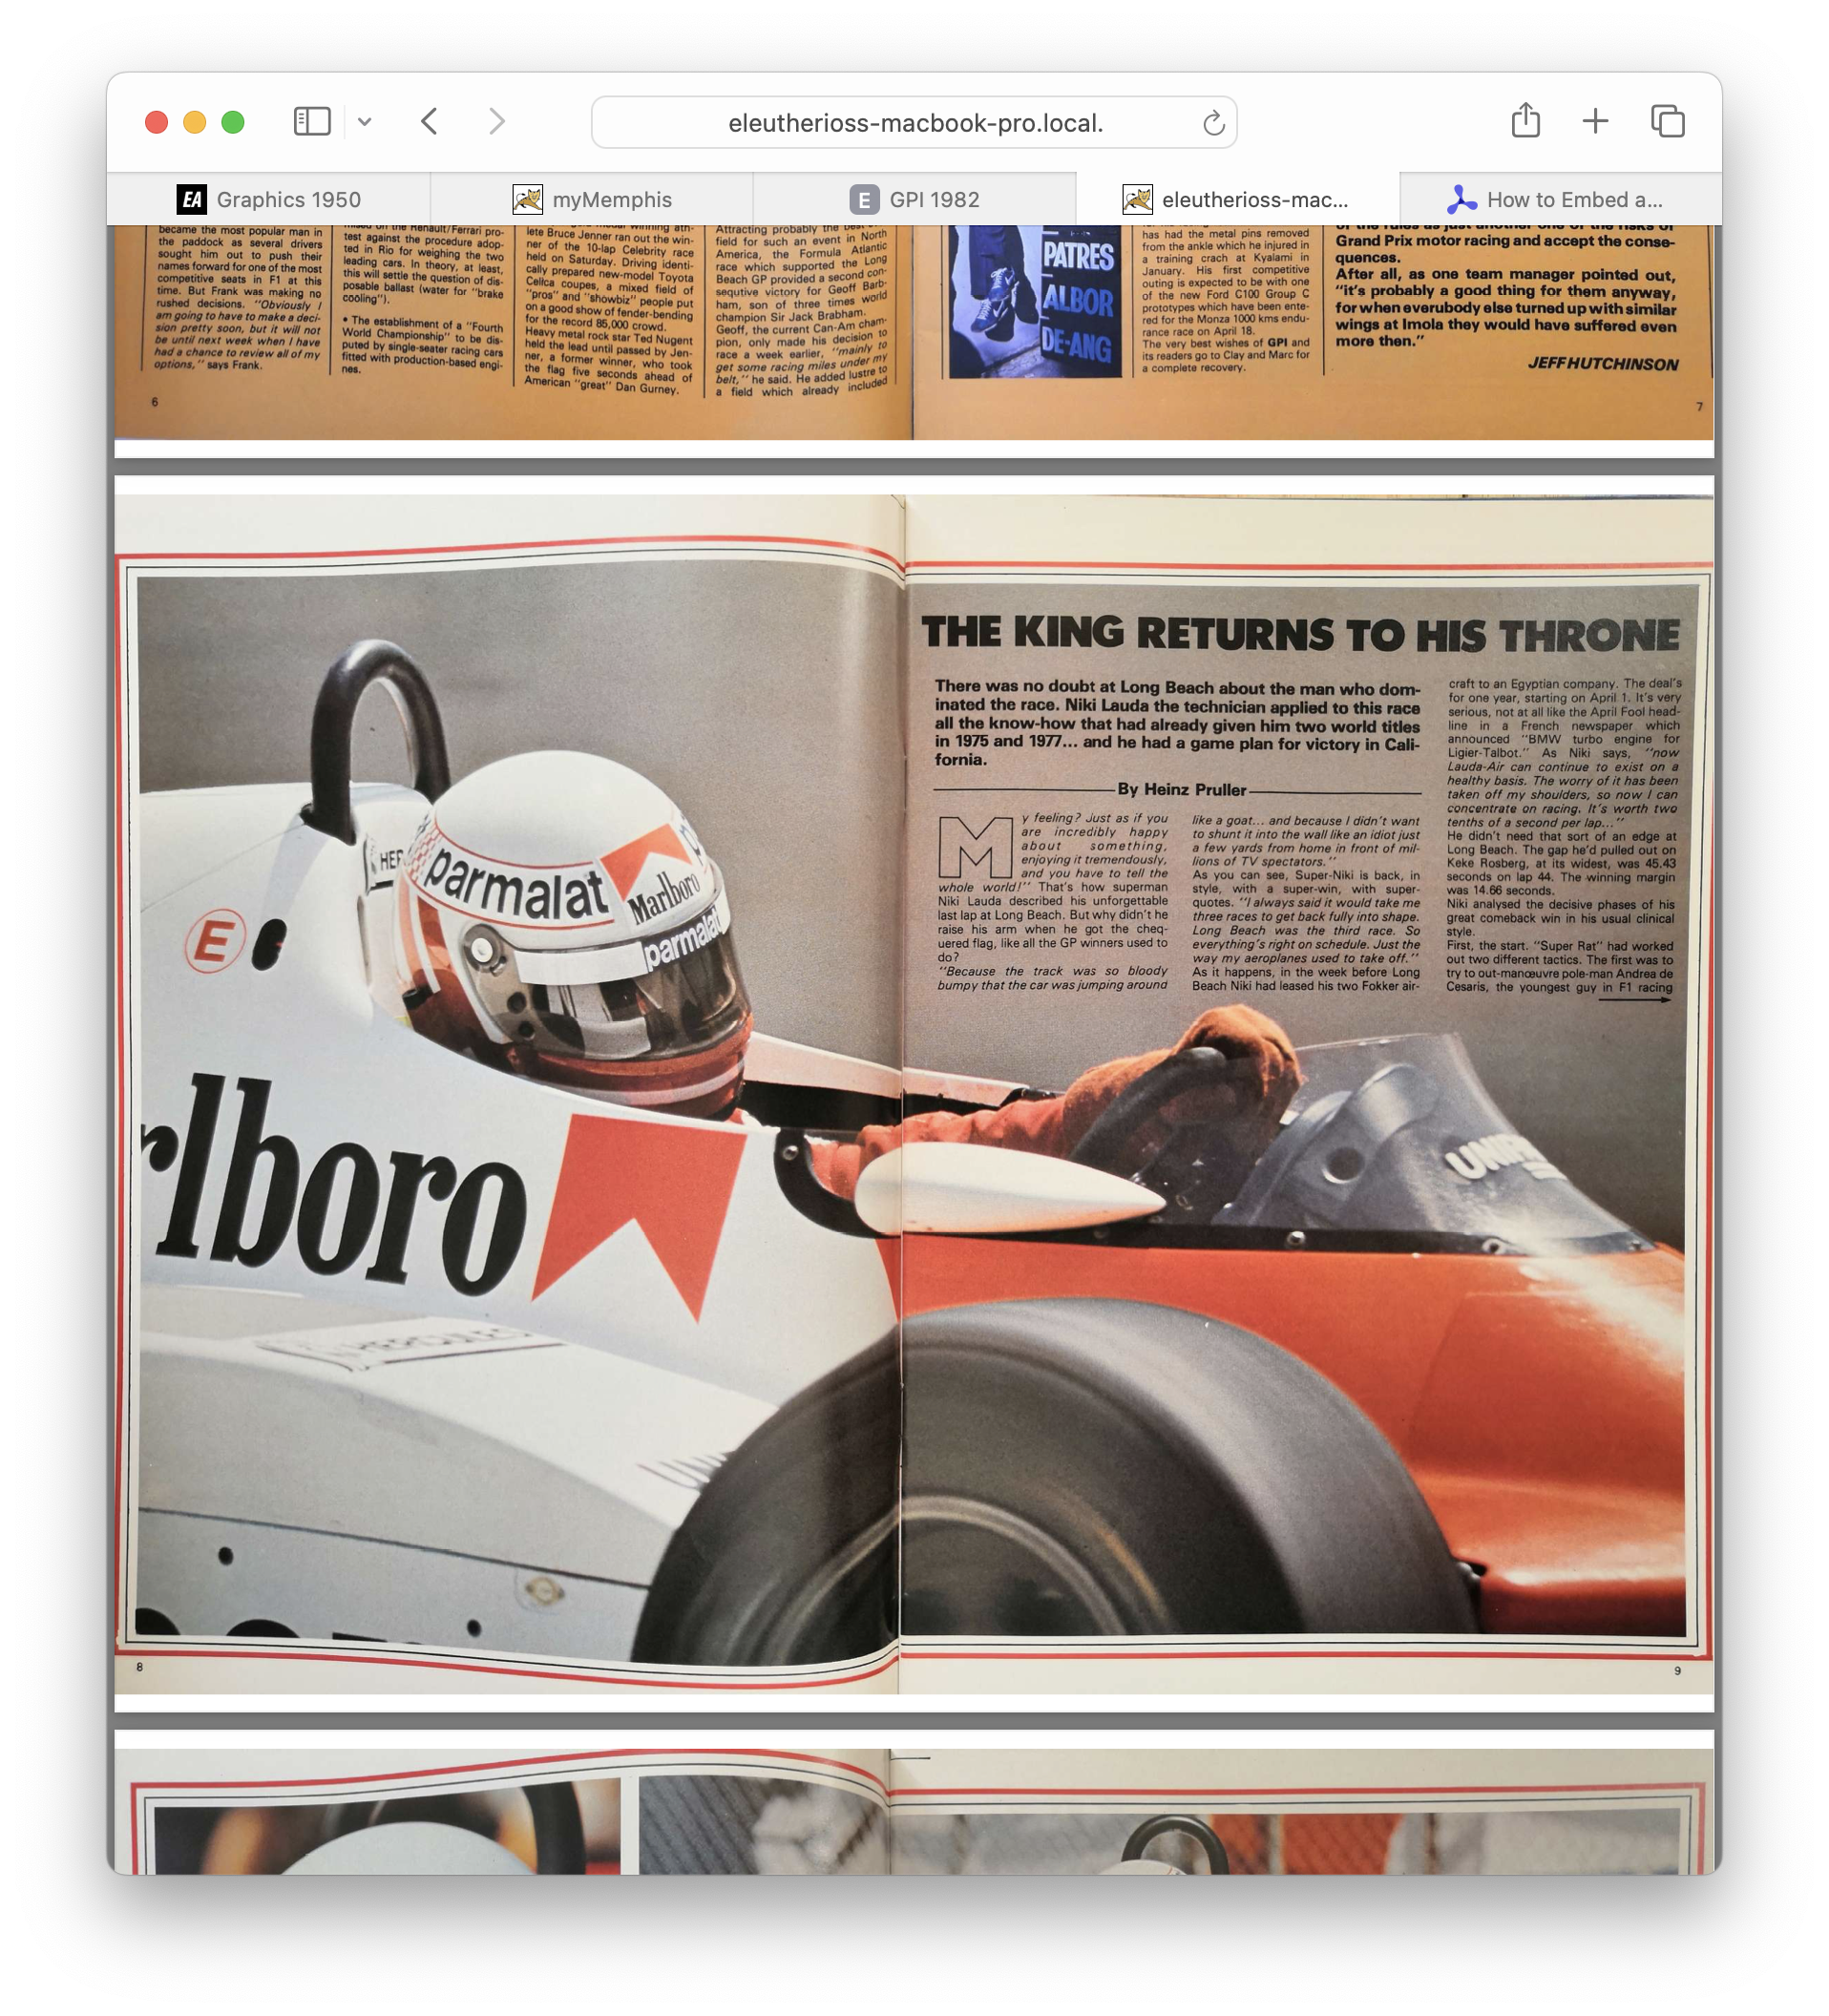1829x2016 pixels.
Task: Click the favicon on How to Embed tab
Action: [x=1461, y=200]
